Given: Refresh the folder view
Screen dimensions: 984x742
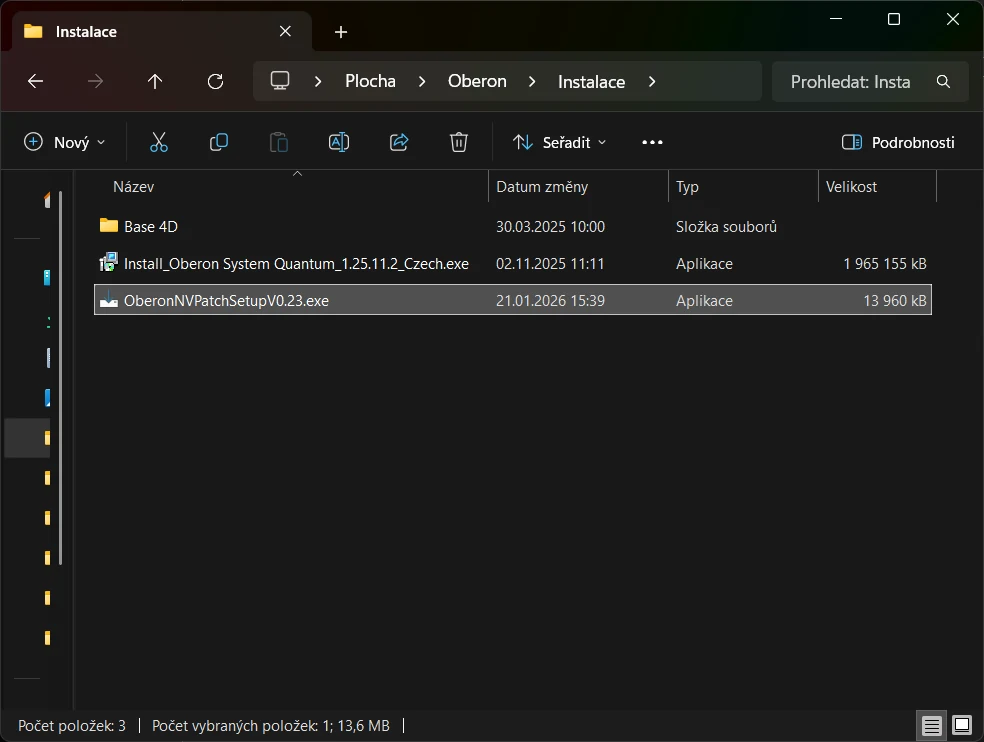Looking at the screenshot, I should pos(215,82).
